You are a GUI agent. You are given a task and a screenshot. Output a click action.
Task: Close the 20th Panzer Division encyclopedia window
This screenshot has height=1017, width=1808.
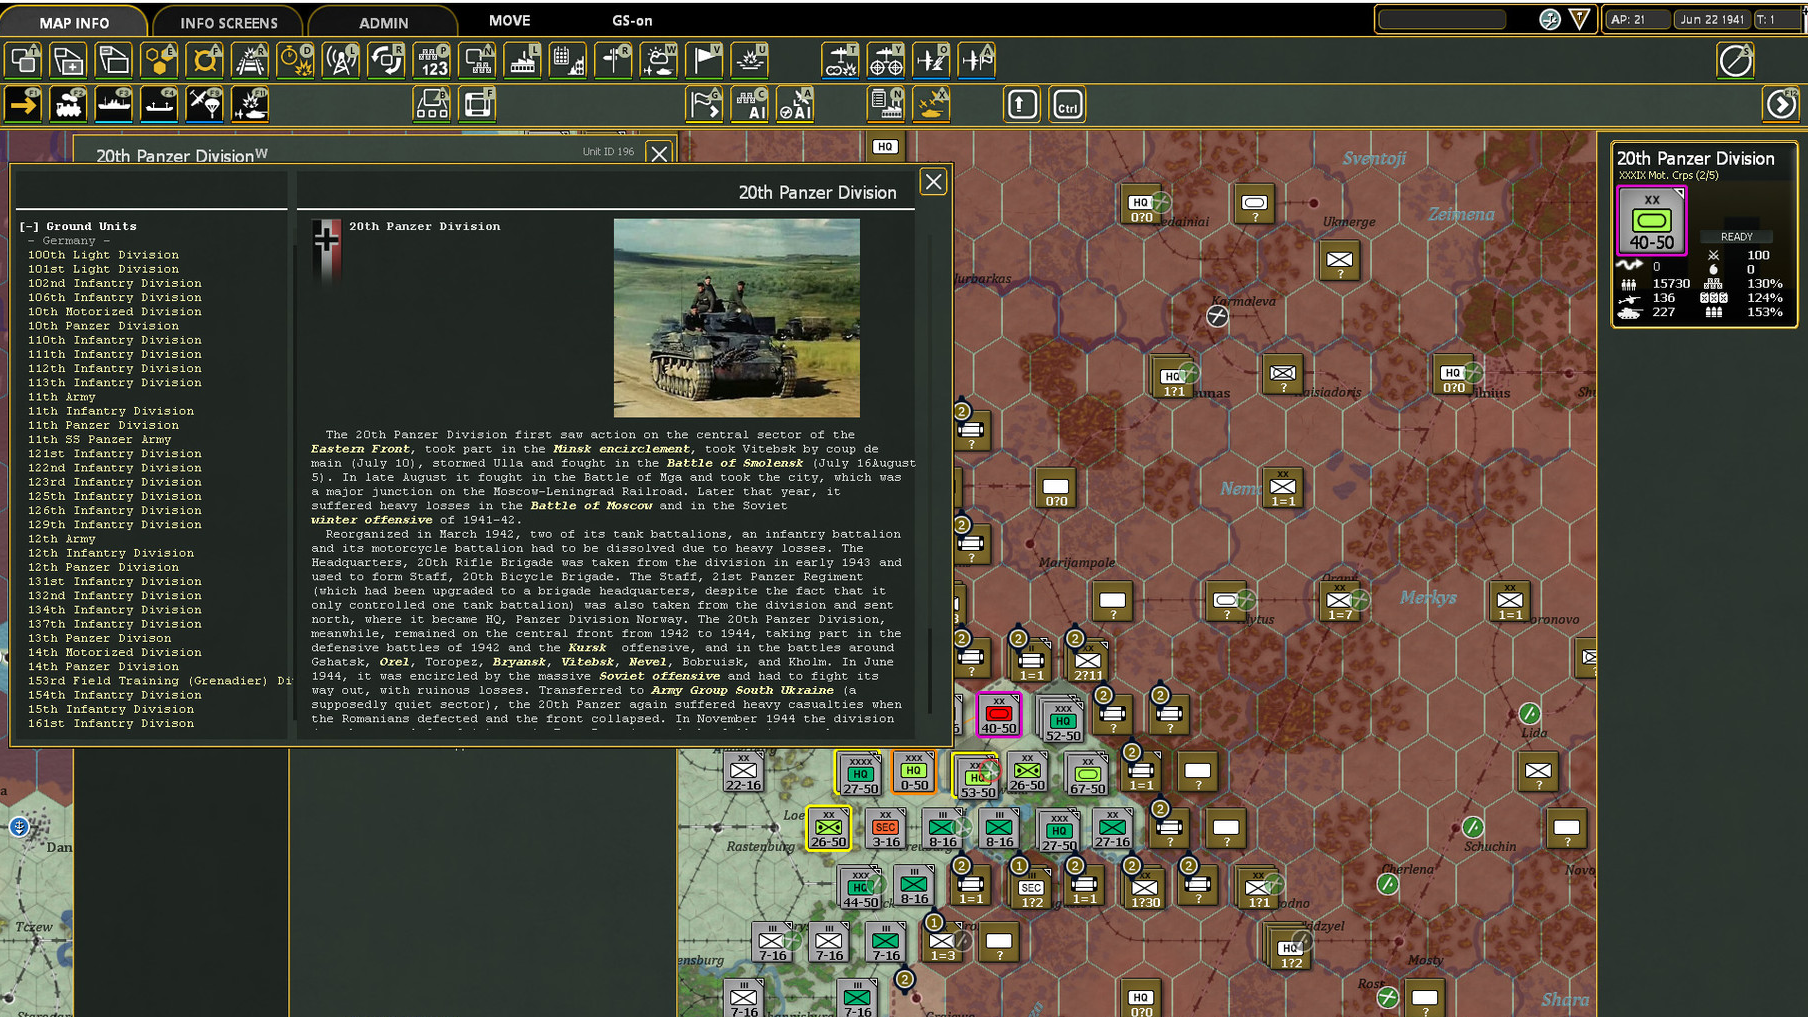933,182
